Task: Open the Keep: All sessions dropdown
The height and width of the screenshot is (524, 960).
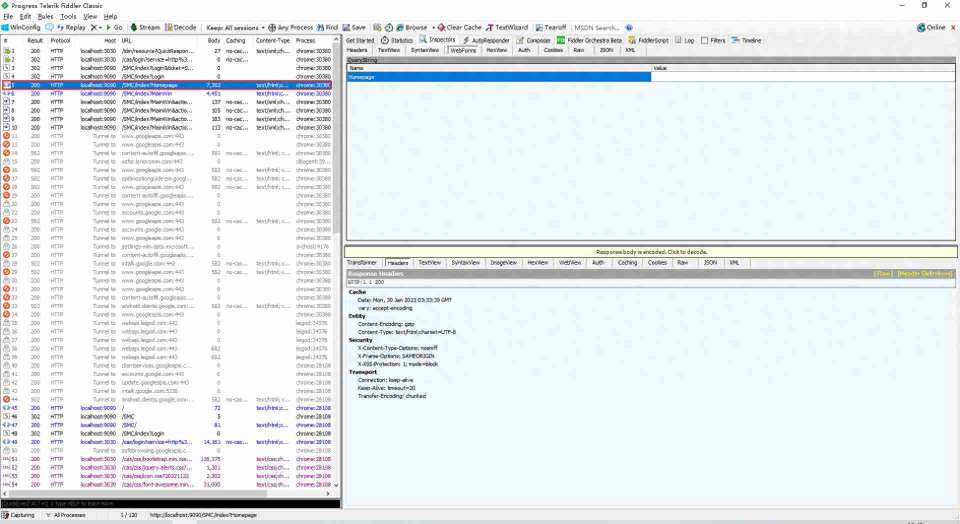Action: 235,28
